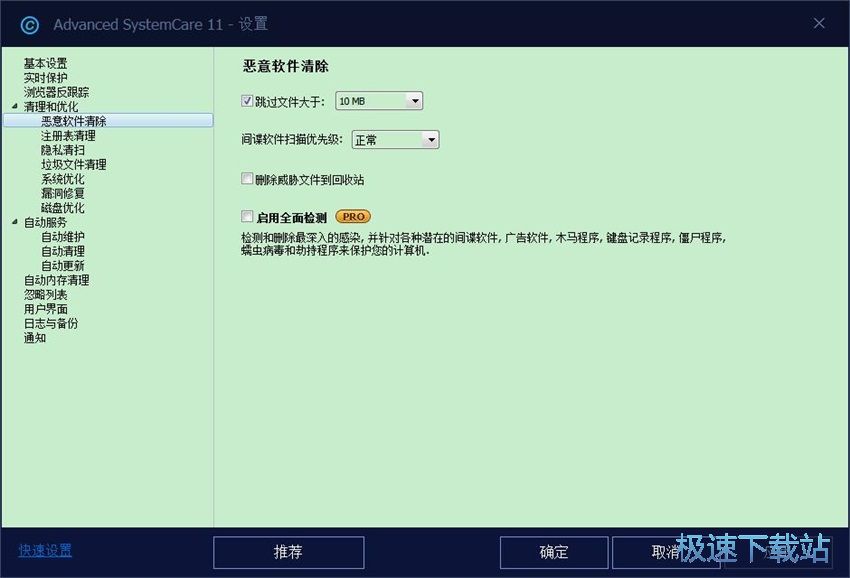This screenshot has height=578, width=850.
Task: Open 系统优化 settings
Action: click(62, 179)
